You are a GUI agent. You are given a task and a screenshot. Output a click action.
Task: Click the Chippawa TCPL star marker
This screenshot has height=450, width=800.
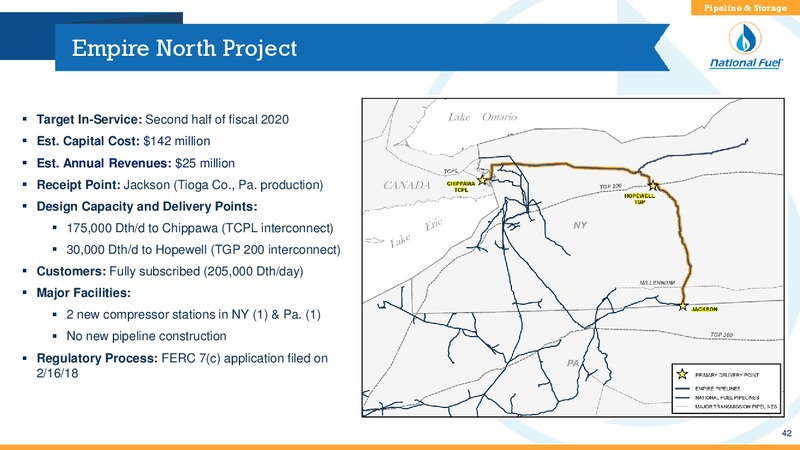tap(482, 180)
